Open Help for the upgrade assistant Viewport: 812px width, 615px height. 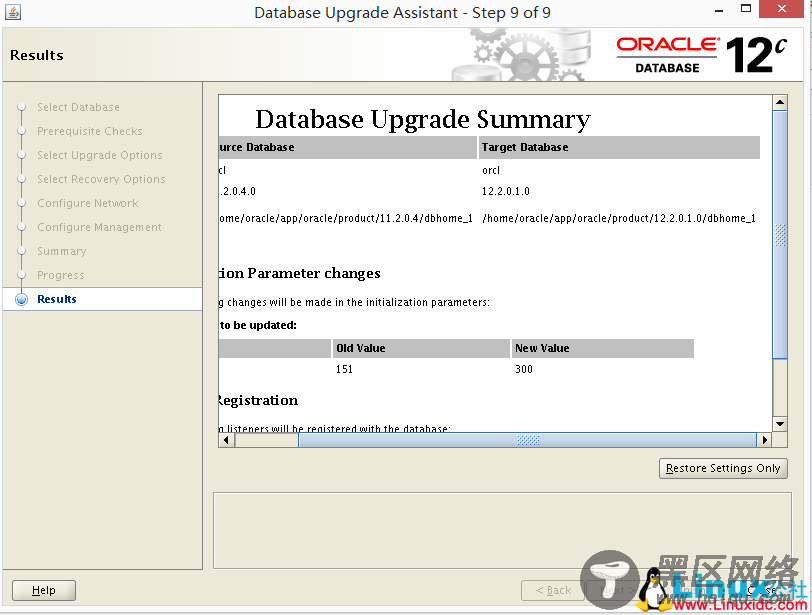(44, 590)
